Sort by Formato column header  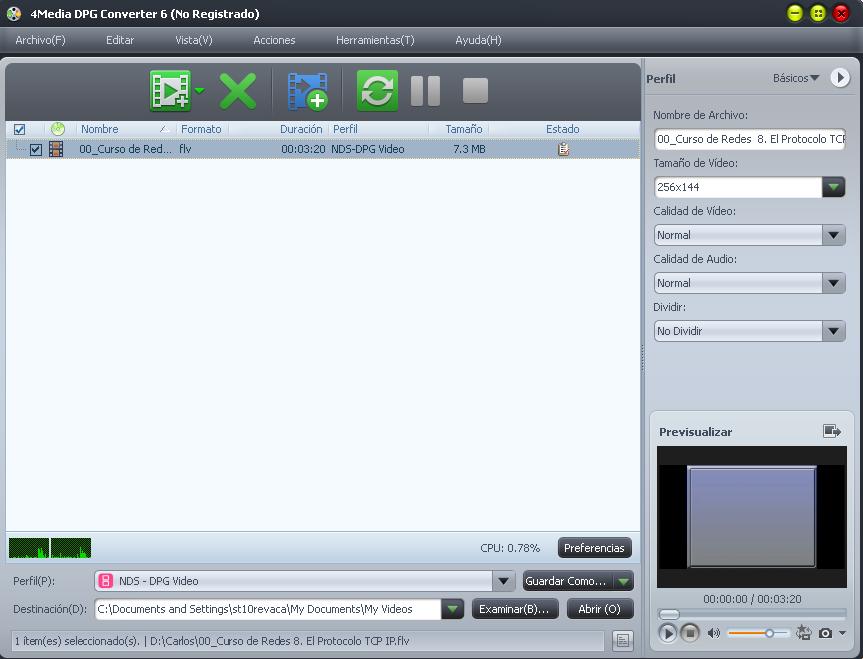201,129
